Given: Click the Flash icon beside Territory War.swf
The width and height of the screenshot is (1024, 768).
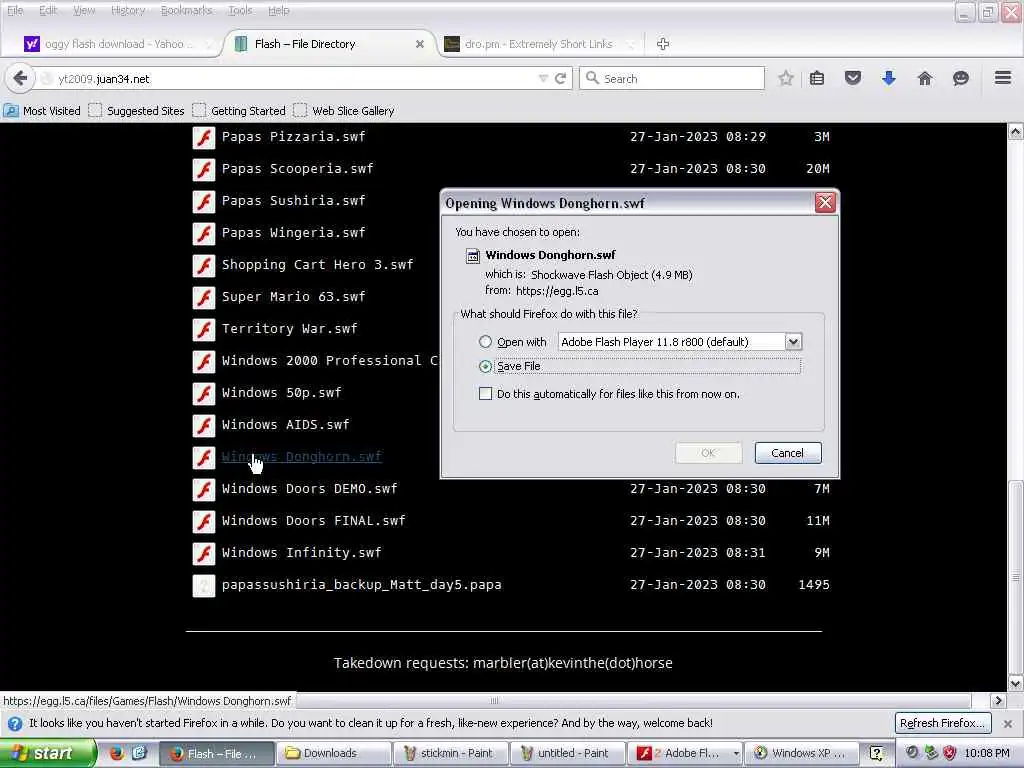Looking at the screenshot, I should pyautogui.click(x=204, y=329).
